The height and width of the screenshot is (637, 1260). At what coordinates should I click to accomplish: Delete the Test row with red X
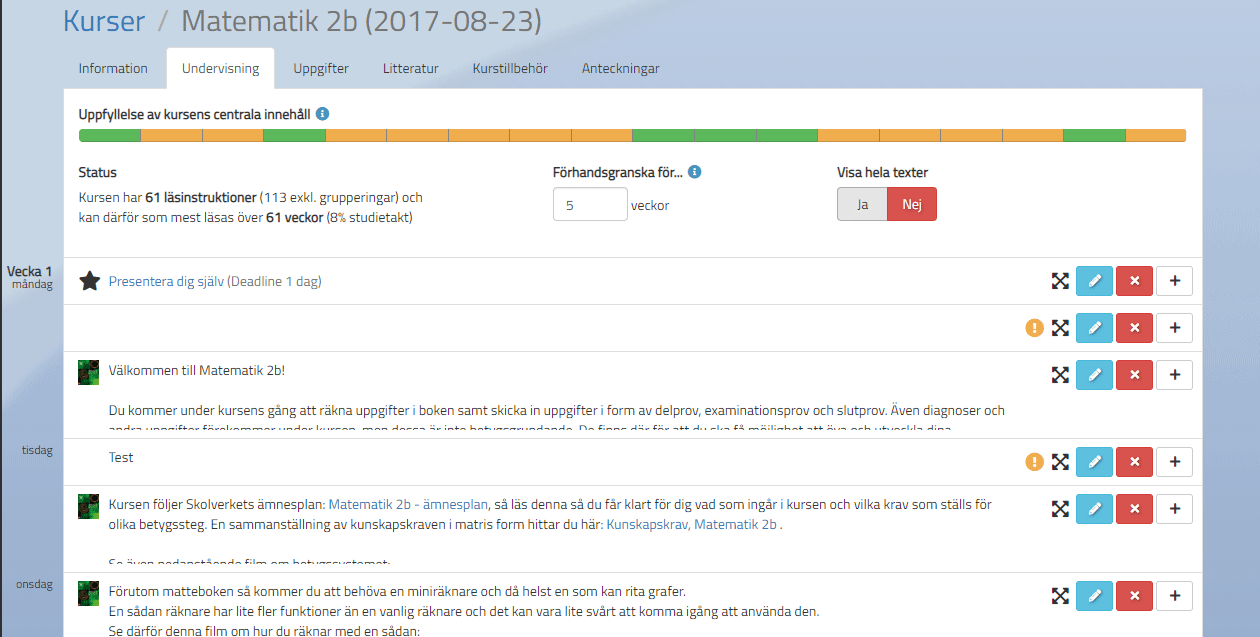point(1134,462)
